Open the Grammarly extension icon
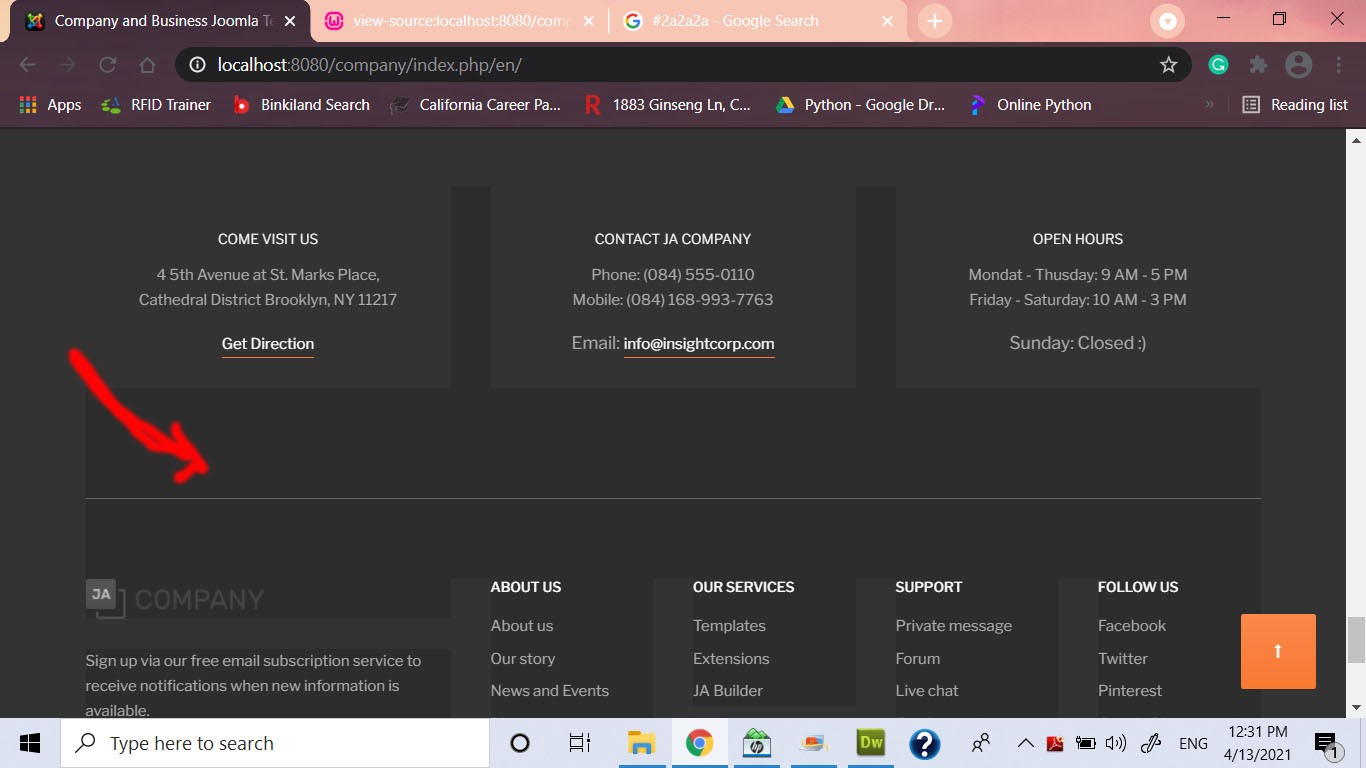 (1218, 65)
